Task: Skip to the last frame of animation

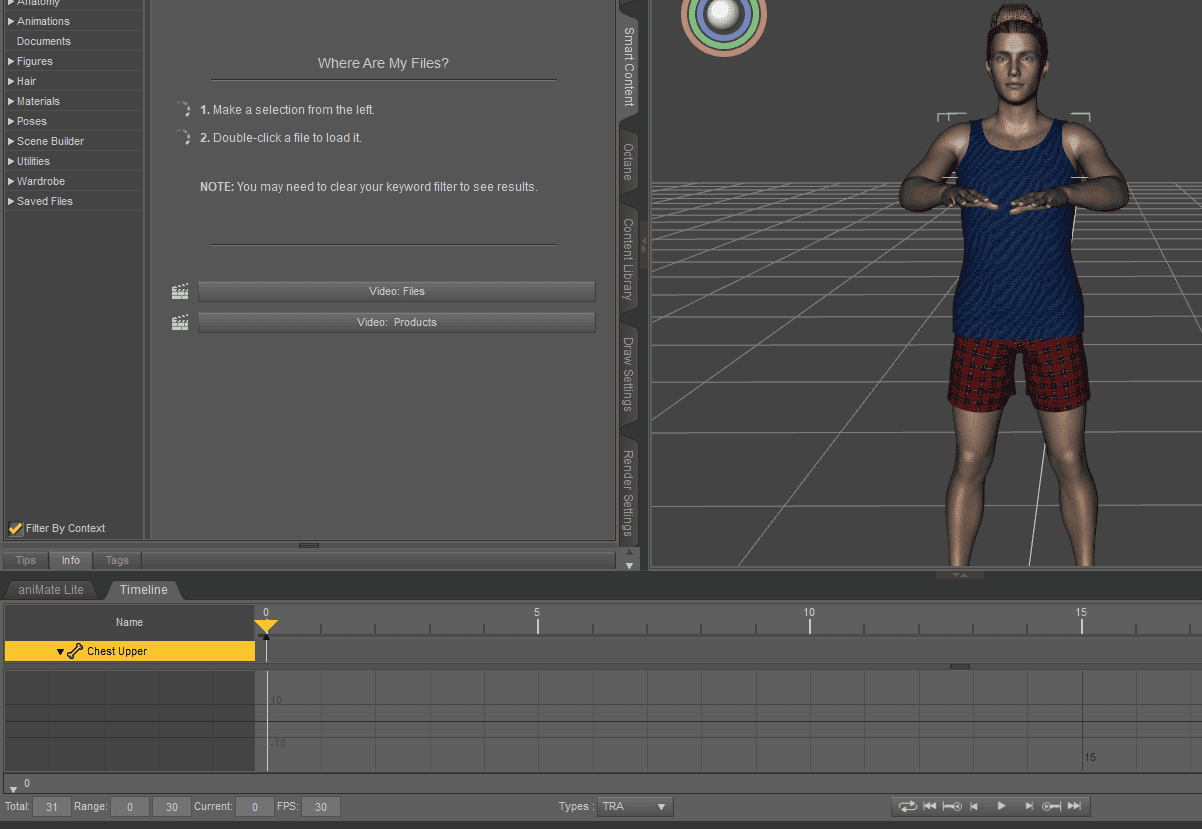Action: (x=1075, y=806)
